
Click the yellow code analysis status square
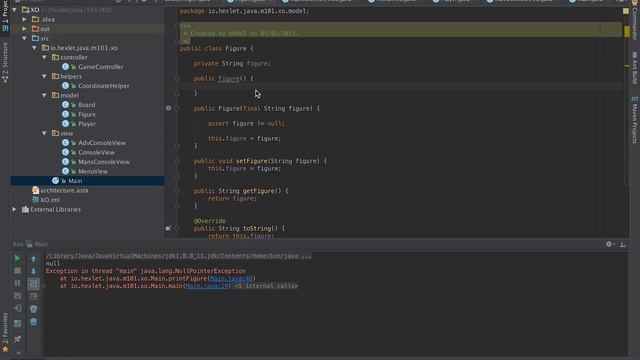coord(626,11)
